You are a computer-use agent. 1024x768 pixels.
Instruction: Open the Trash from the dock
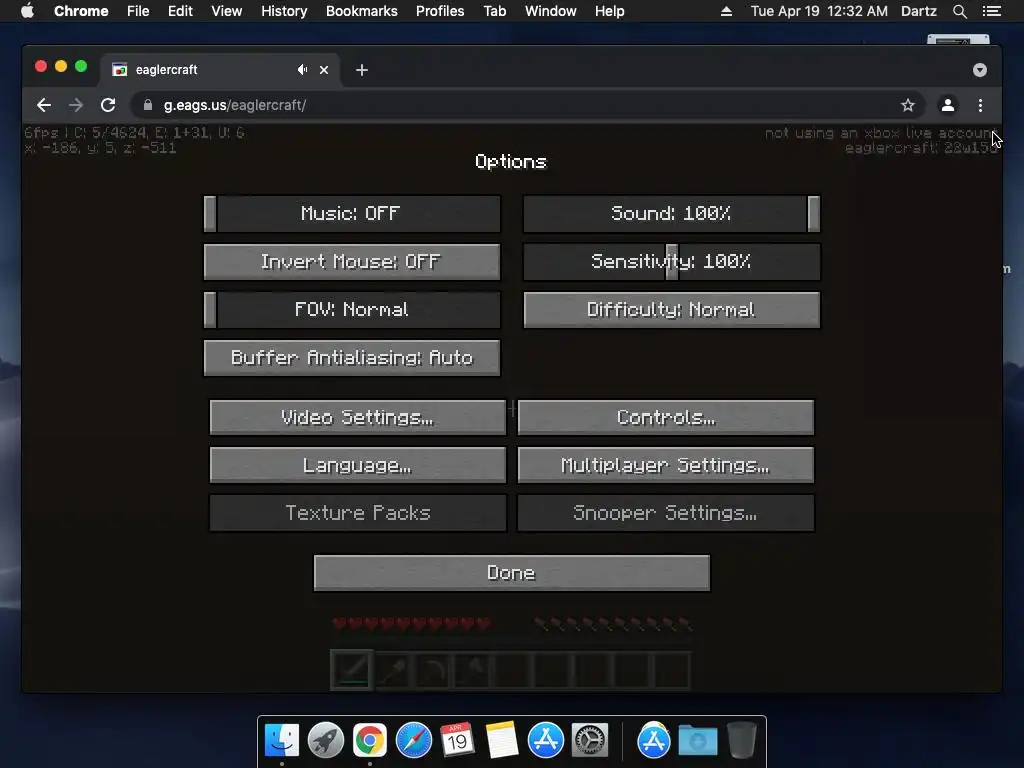[742, 740]
